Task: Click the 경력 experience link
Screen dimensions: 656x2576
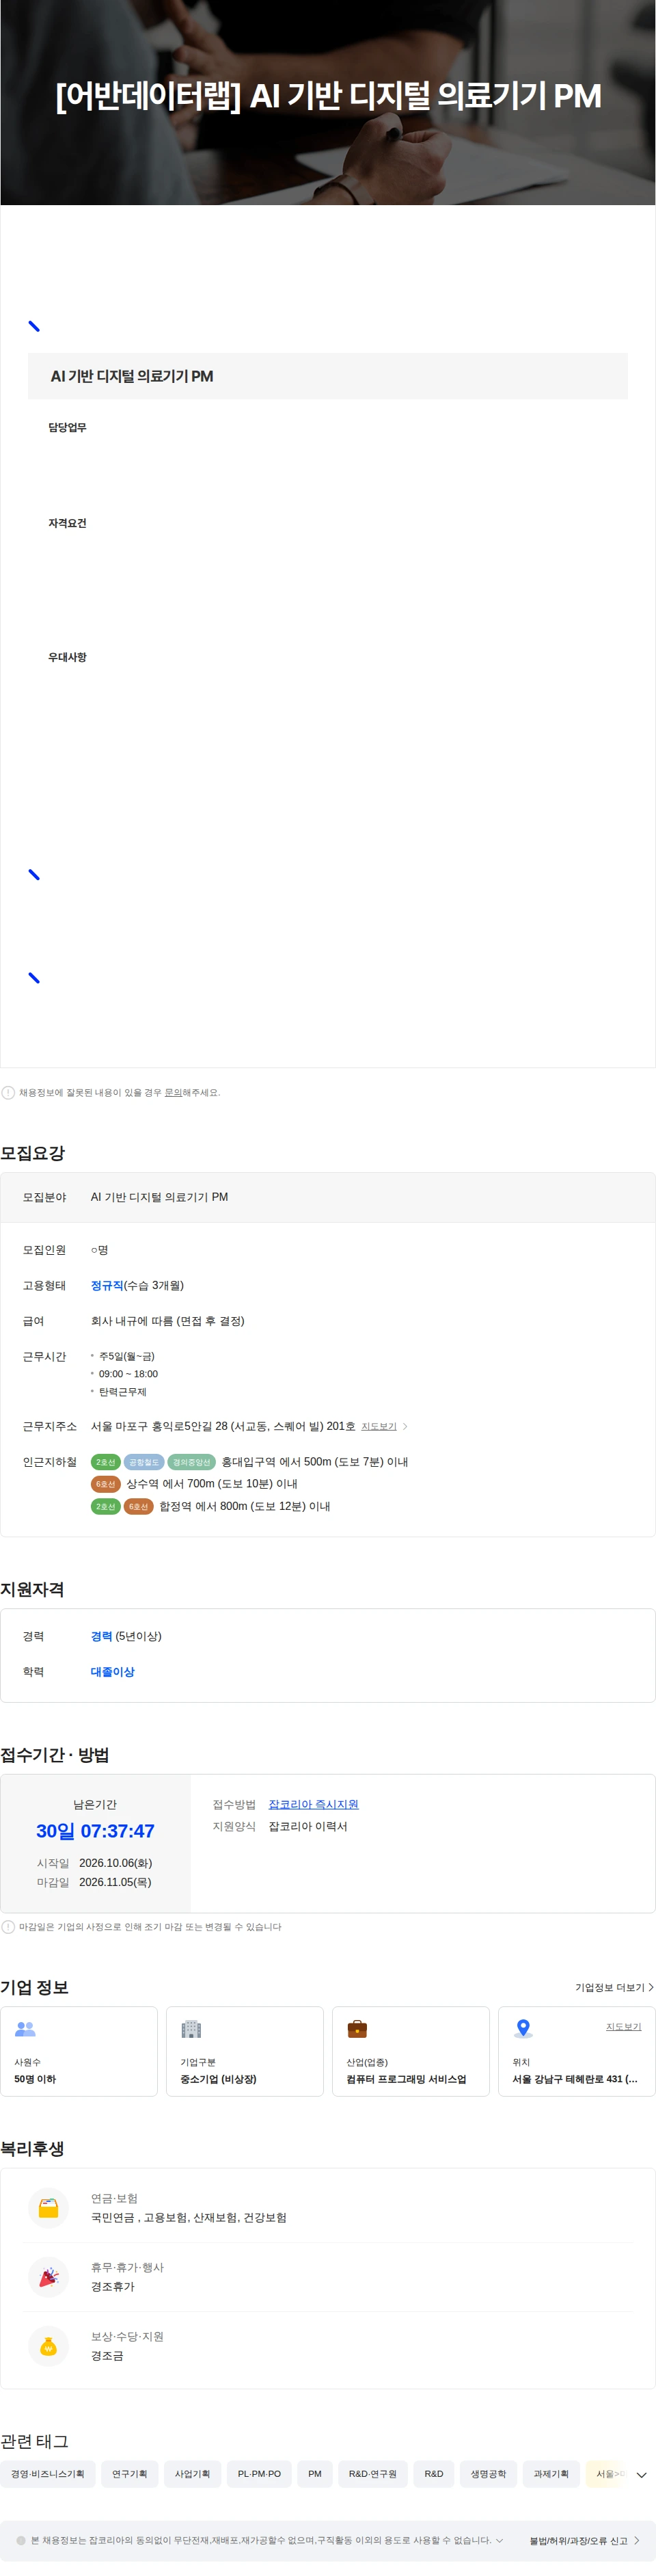Action: pyautogui.click(x=101, y=1636)
